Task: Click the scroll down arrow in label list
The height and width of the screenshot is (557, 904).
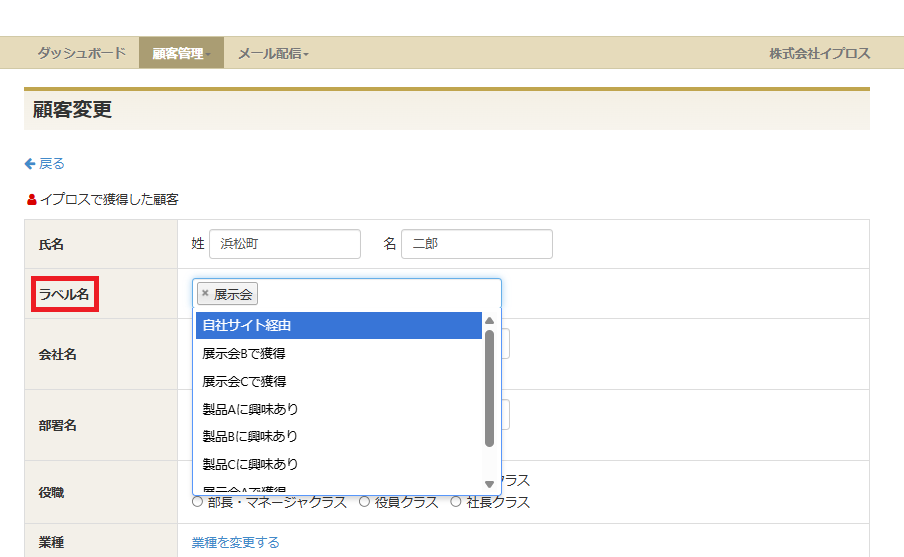Action: 489,484
